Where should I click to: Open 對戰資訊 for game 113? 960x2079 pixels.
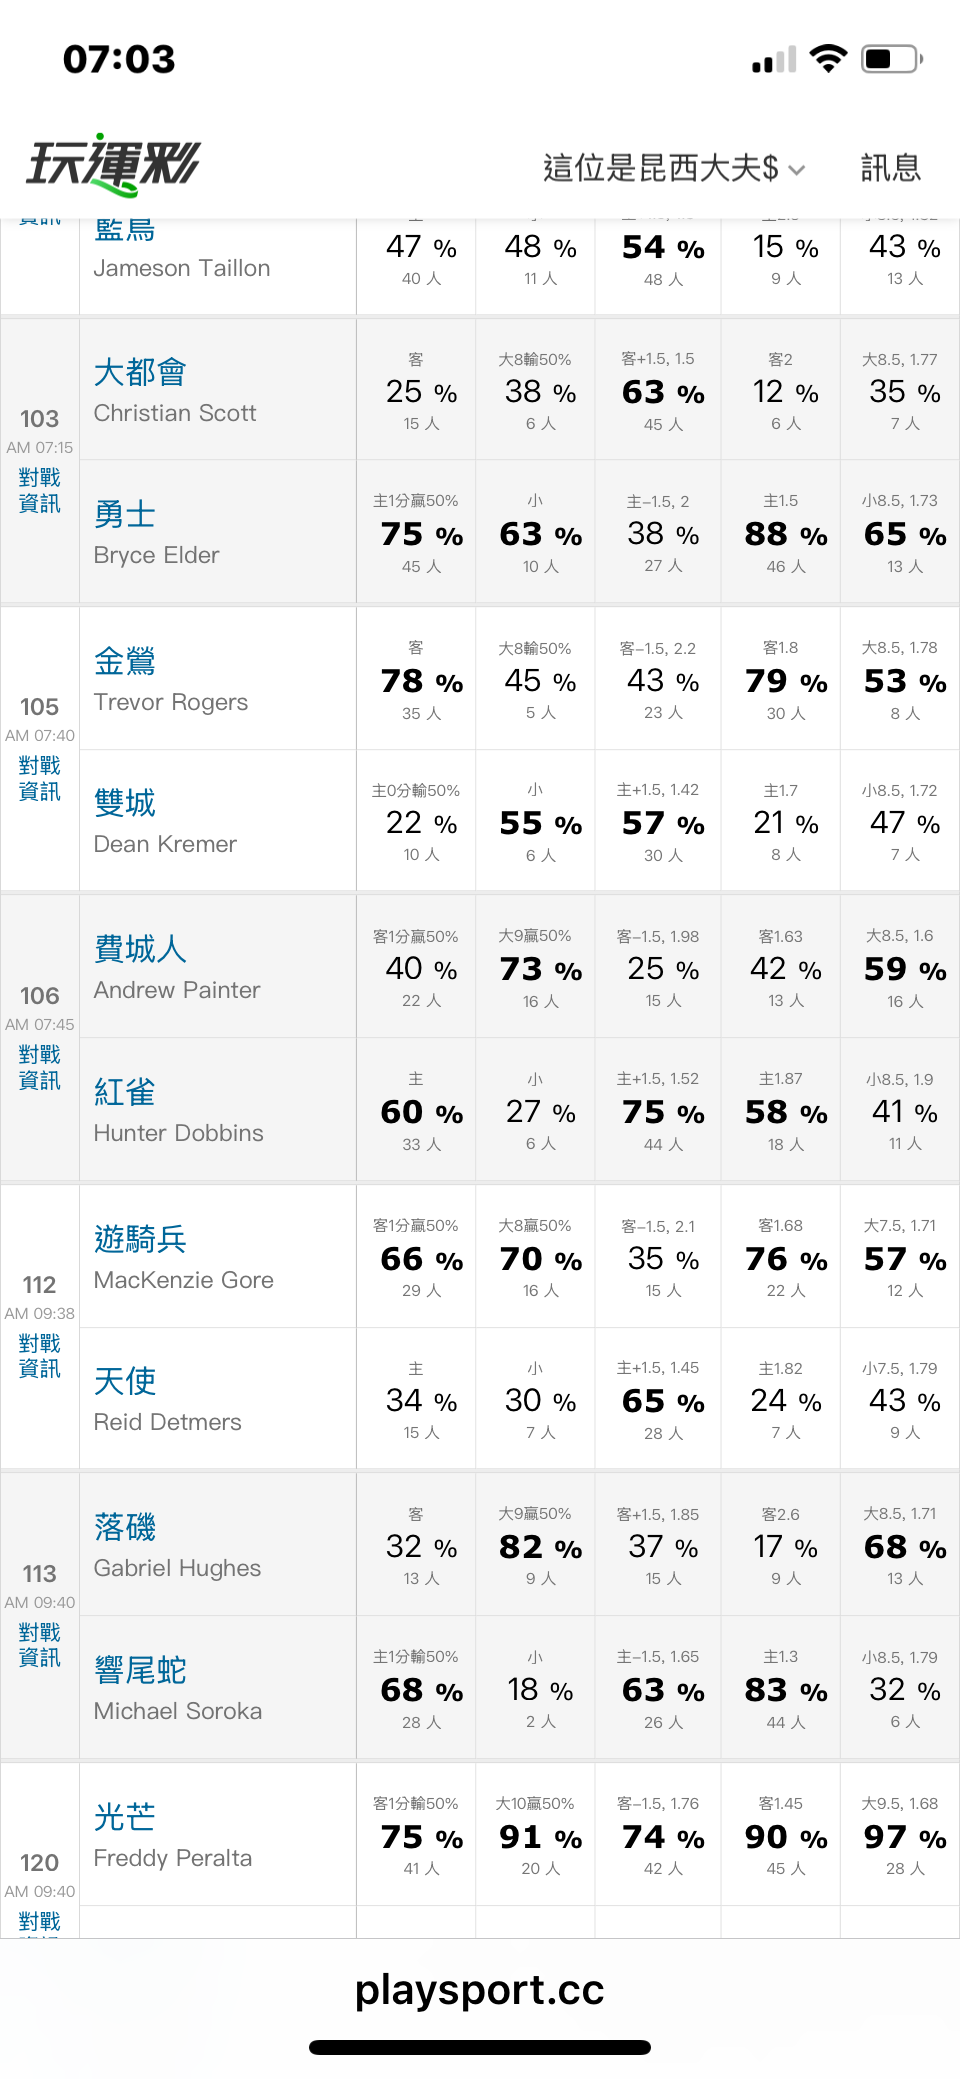40,1644
